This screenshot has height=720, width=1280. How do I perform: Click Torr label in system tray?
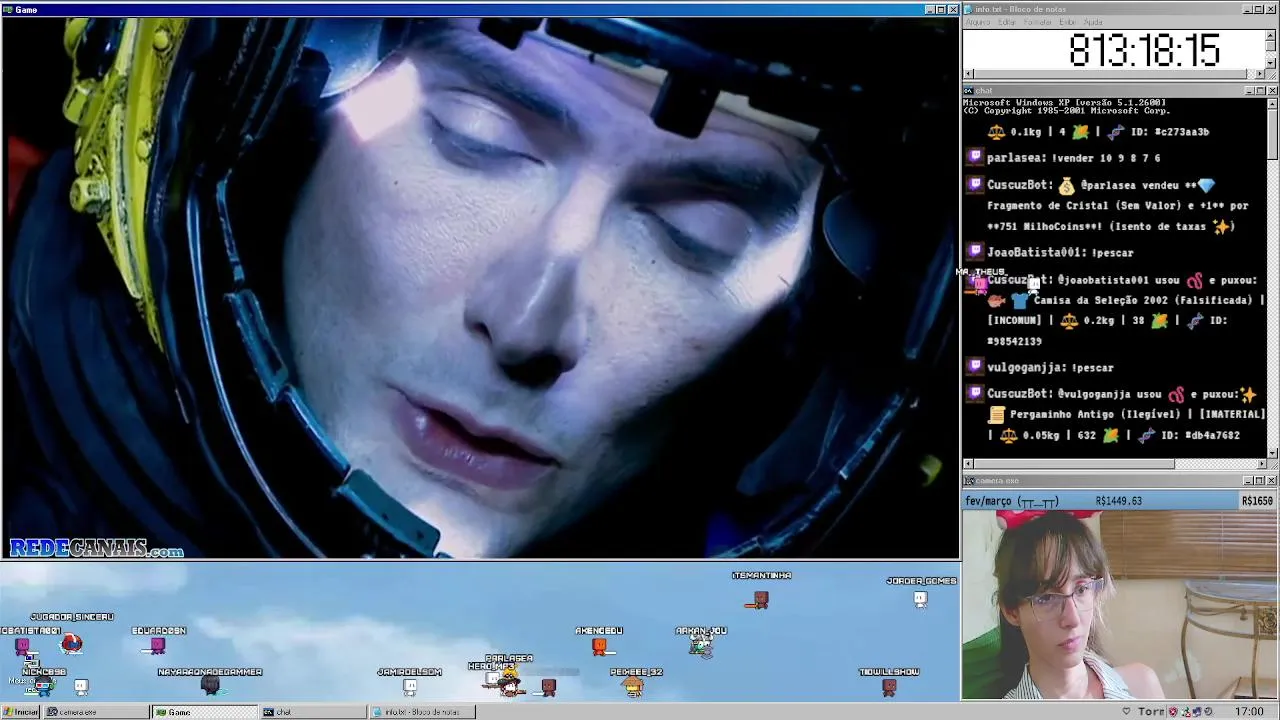click(1151, 712)
